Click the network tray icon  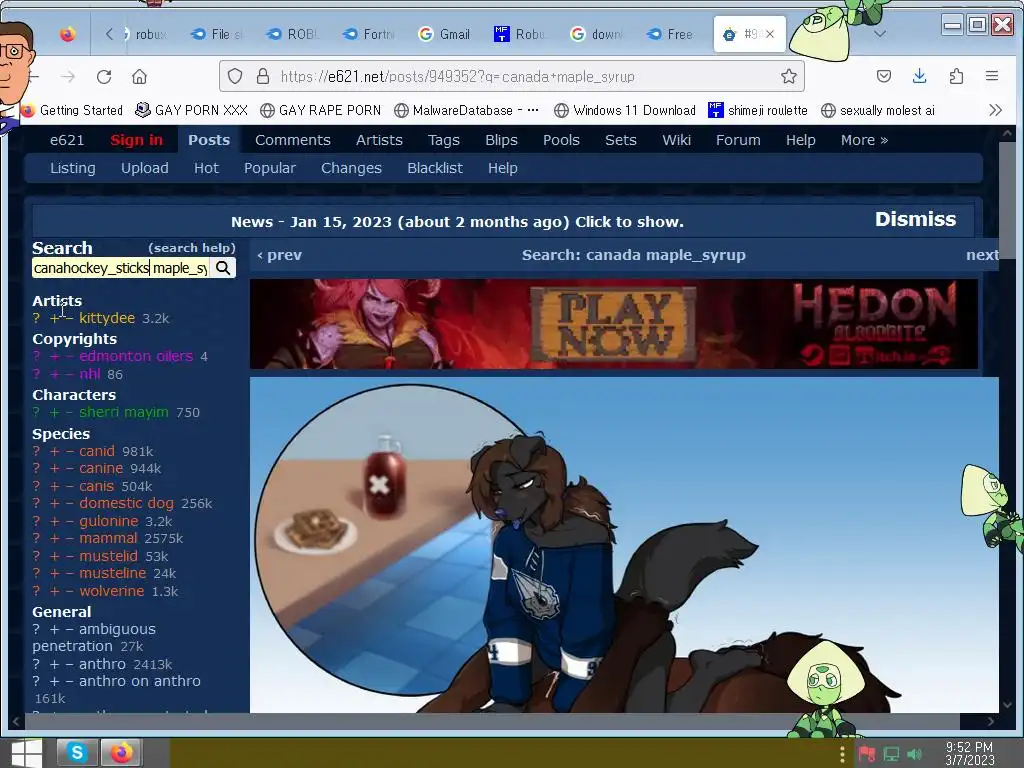point(891,755)
